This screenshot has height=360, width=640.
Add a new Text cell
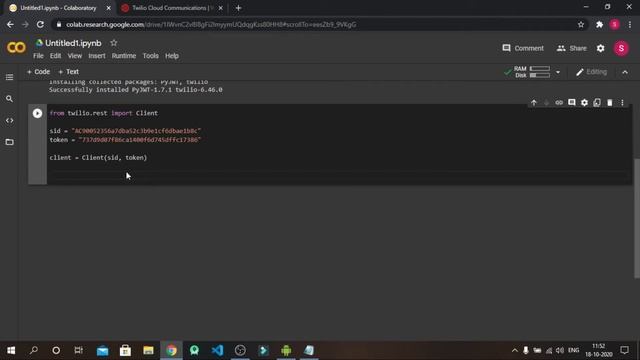pyautogui.click(x=69, y=72)
